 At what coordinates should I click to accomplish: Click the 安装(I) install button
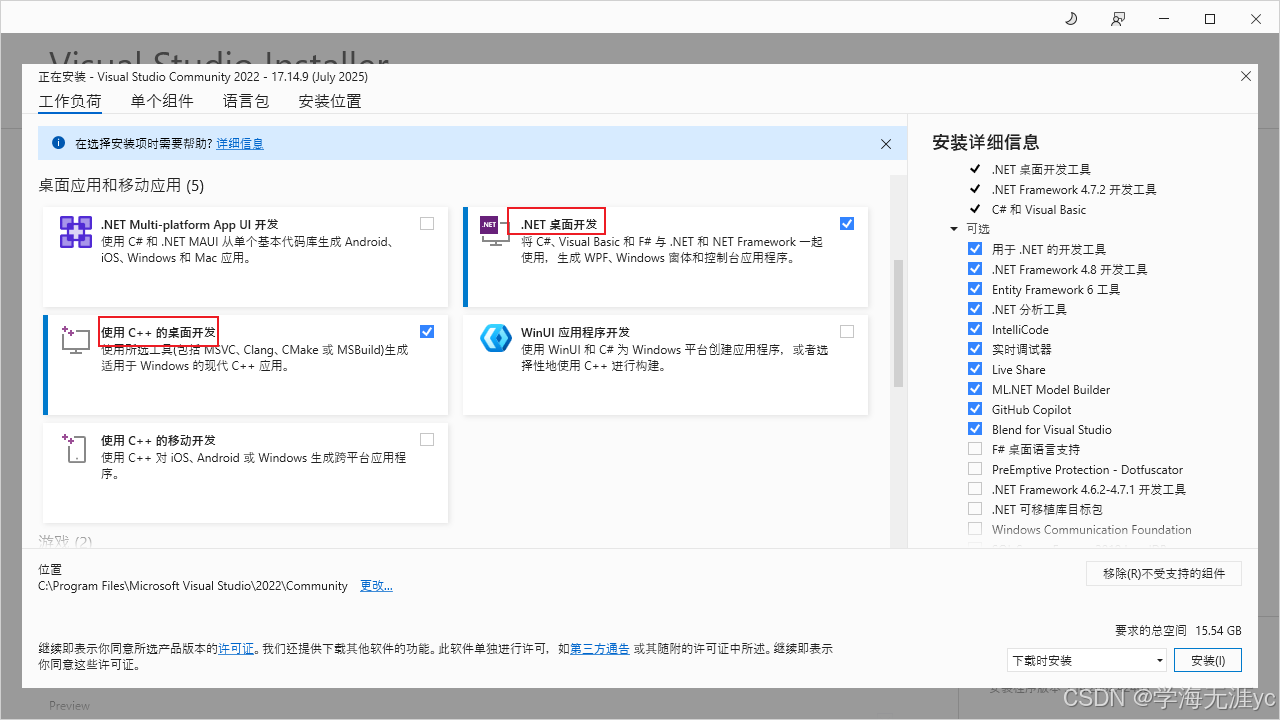click(x=1208, y=660)
